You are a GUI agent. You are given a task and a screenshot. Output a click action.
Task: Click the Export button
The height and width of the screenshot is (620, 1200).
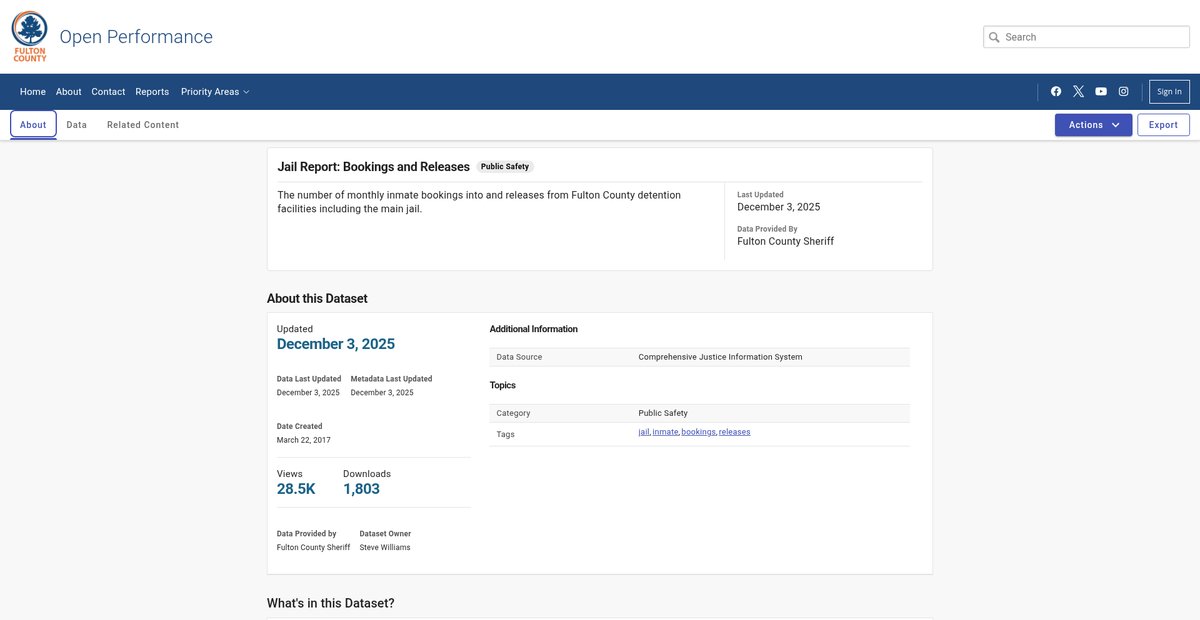1163,125
